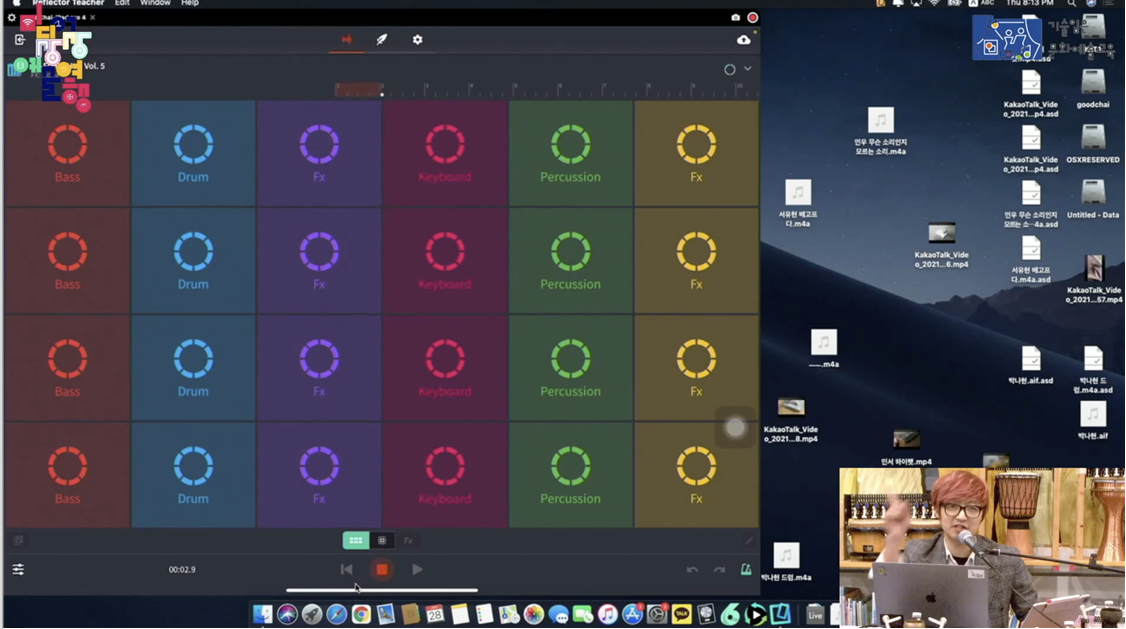Switch to the pad grid view

point(355,541)
